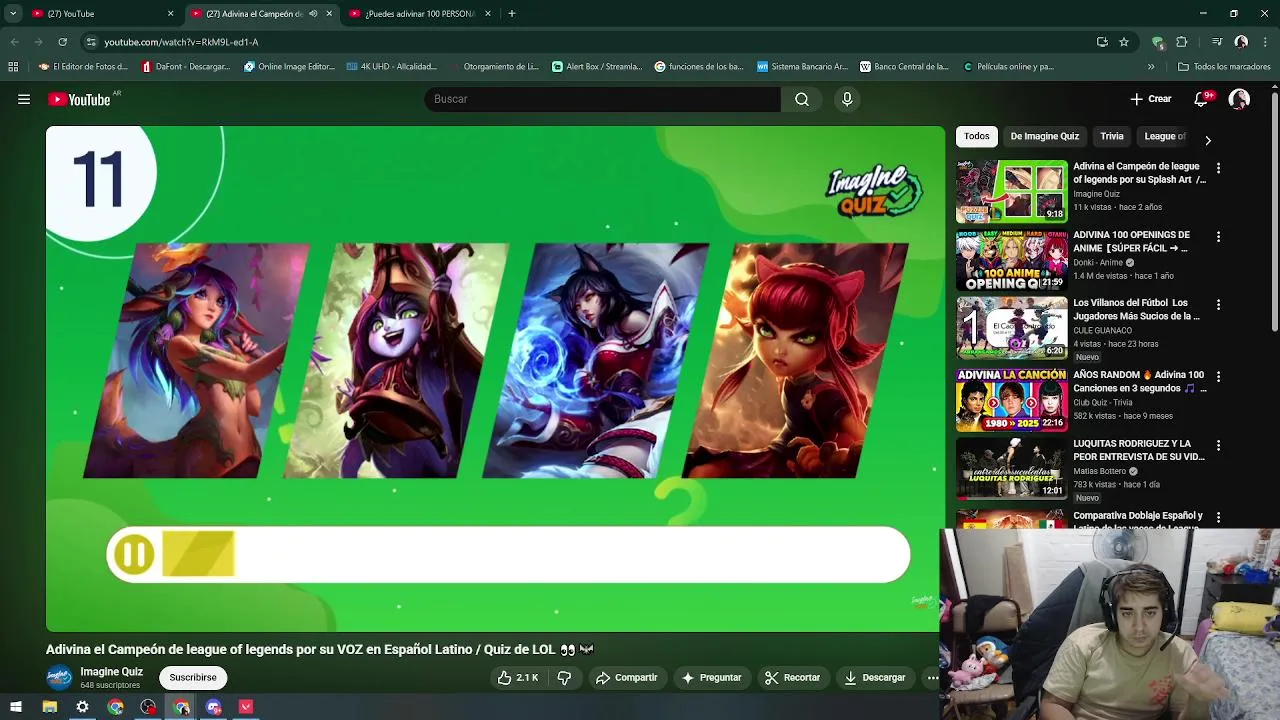Open options for Adivina 100 Openings de Anime
Image resolution: width=1280 pixels, height=720 pixels.
(1218, 237)
